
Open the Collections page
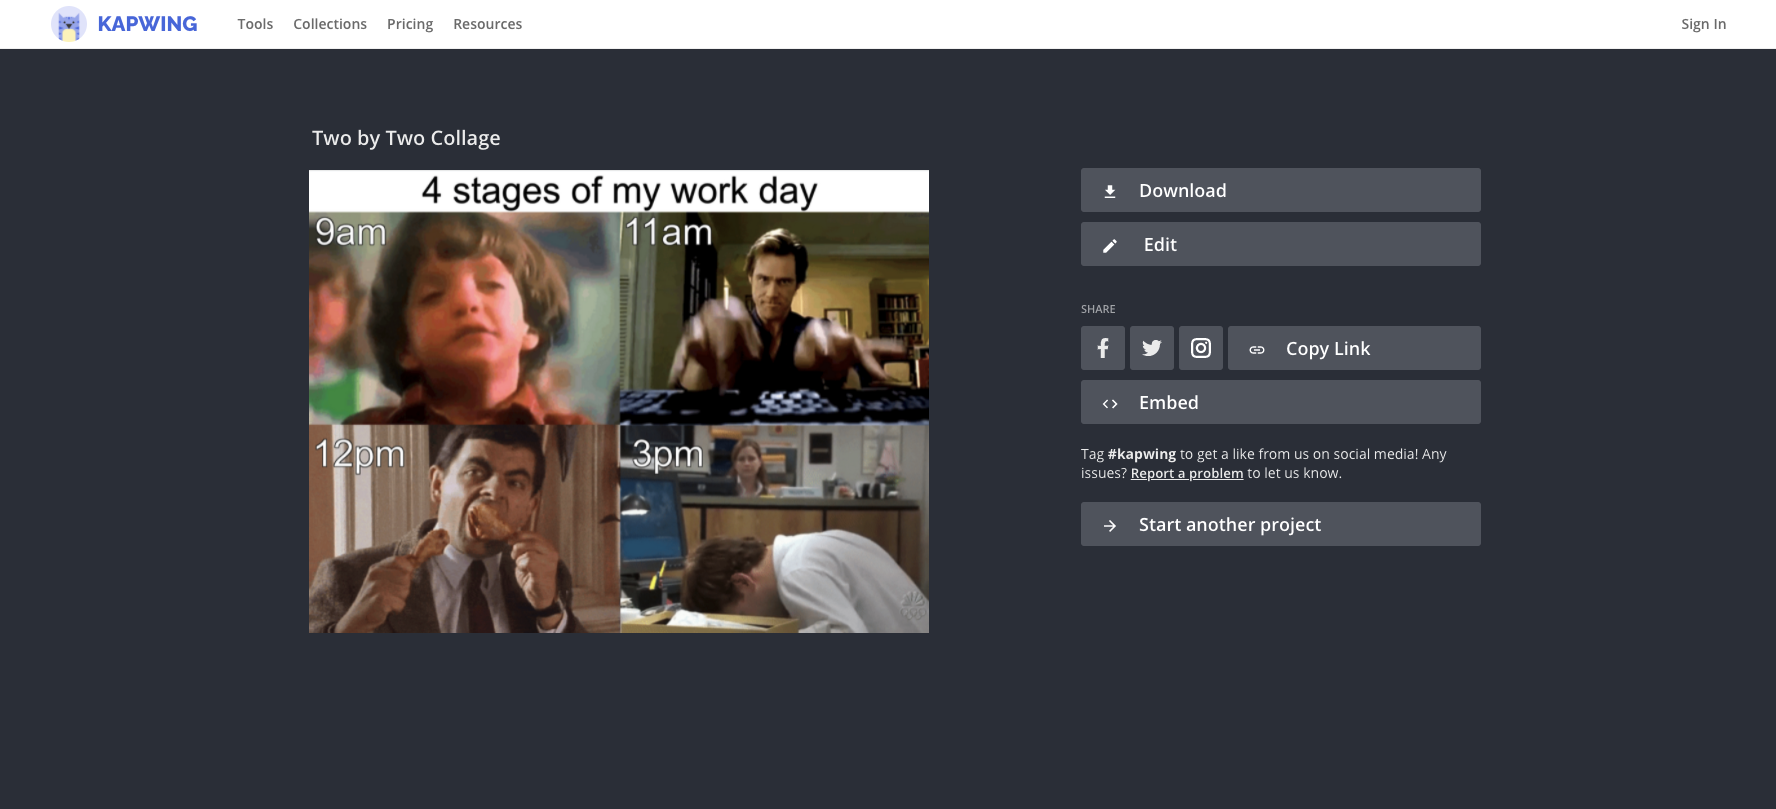point(330,24)
